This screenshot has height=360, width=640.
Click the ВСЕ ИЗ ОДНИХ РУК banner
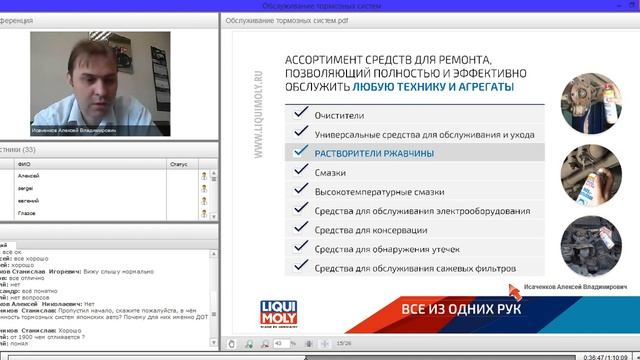click(461, 309)
